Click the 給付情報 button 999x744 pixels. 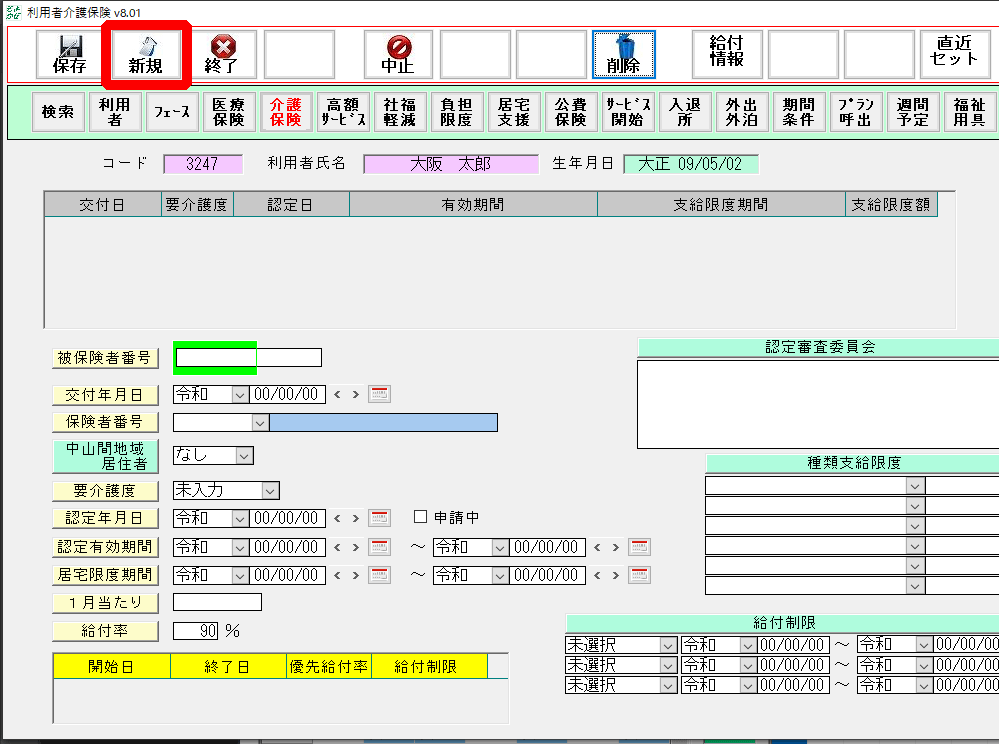click(x=727, y=54)
